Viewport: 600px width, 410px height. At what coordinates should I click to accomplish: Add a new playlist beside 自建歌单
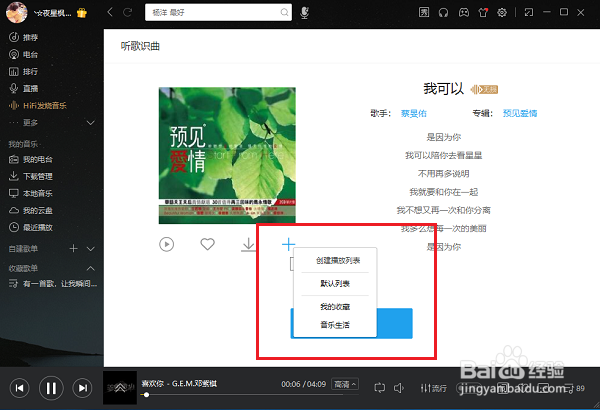[x=73, y=248]
